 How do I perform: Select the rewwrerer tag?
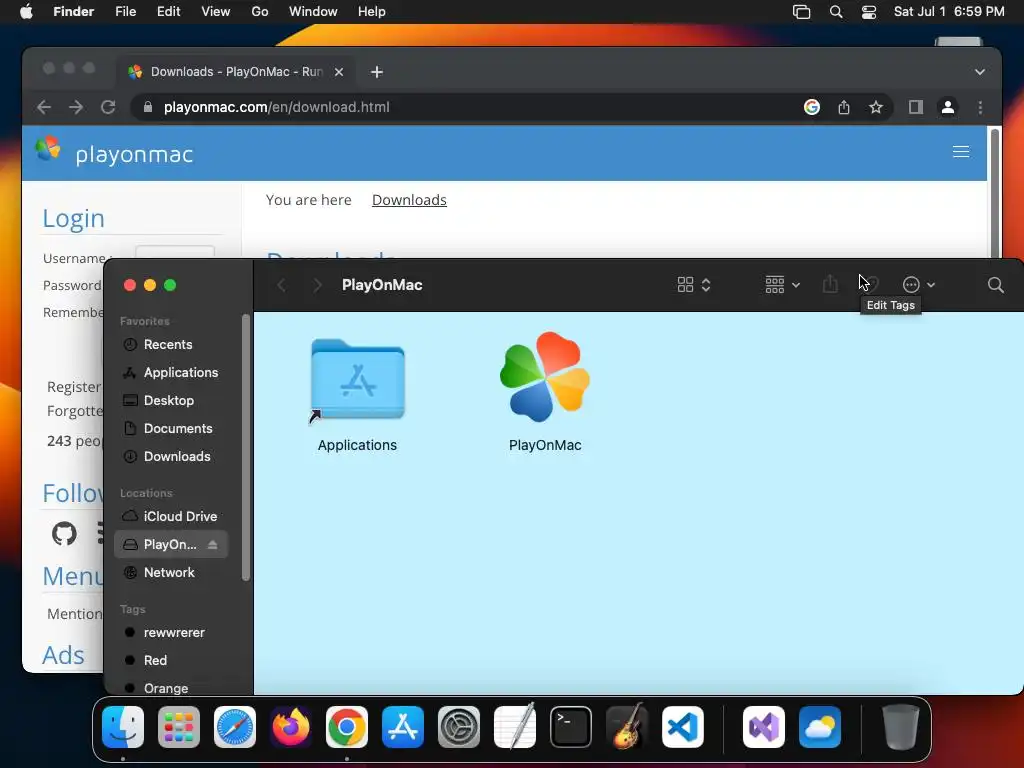pos(172,632)
